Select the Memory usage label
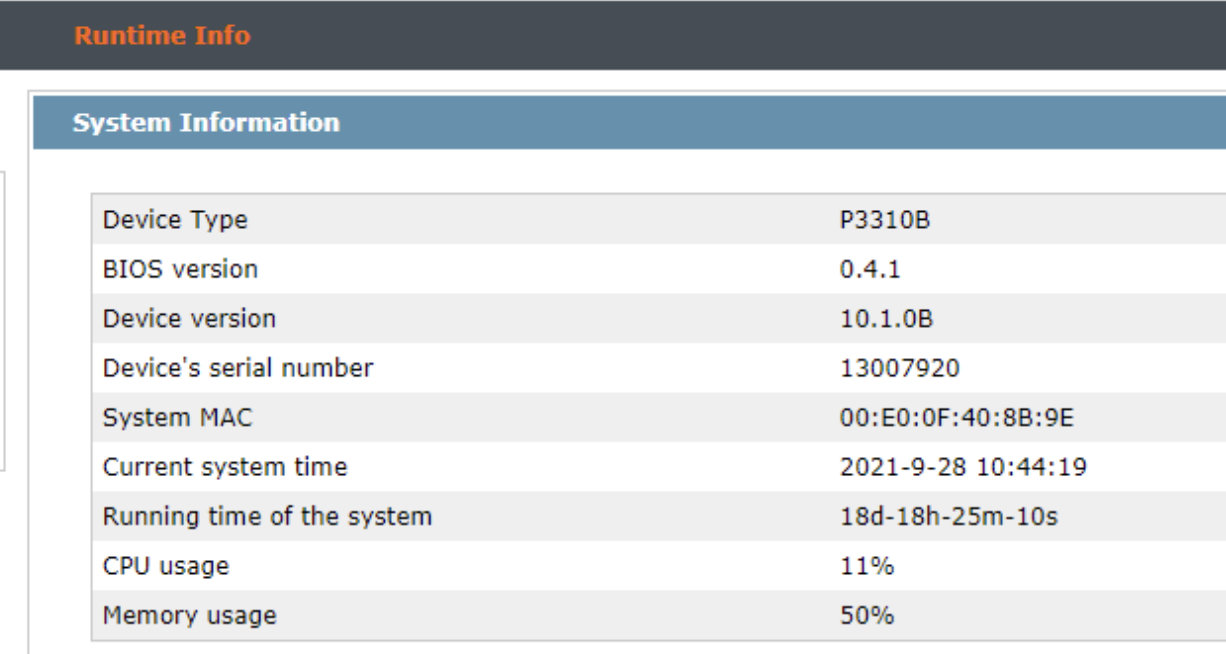 pyautogui.click(x=189, y=615)
